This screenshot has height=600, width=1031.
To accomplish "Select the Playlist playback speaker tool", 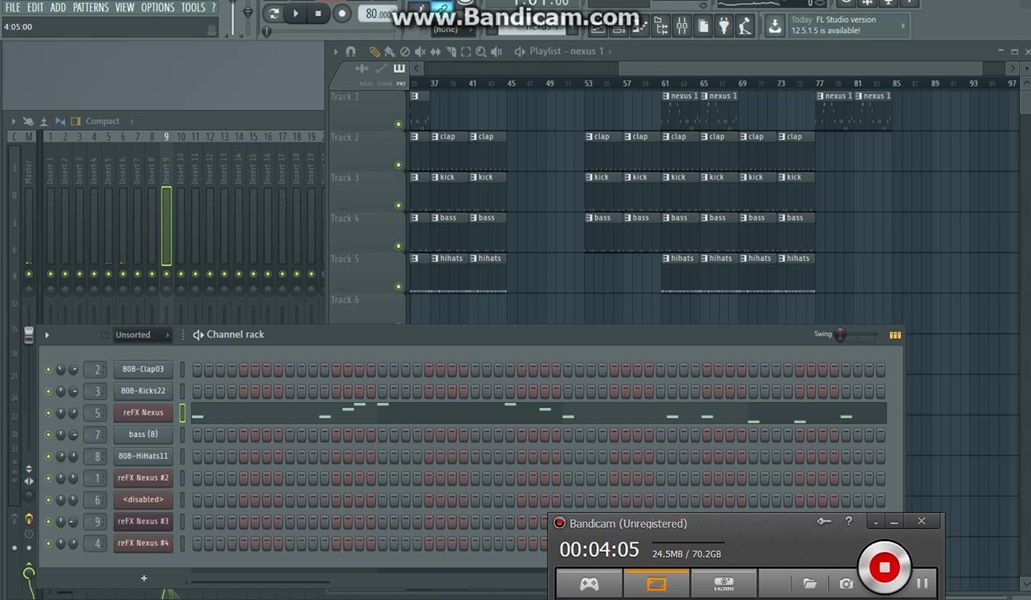I will pyautogui.click(x=496, y=51).
